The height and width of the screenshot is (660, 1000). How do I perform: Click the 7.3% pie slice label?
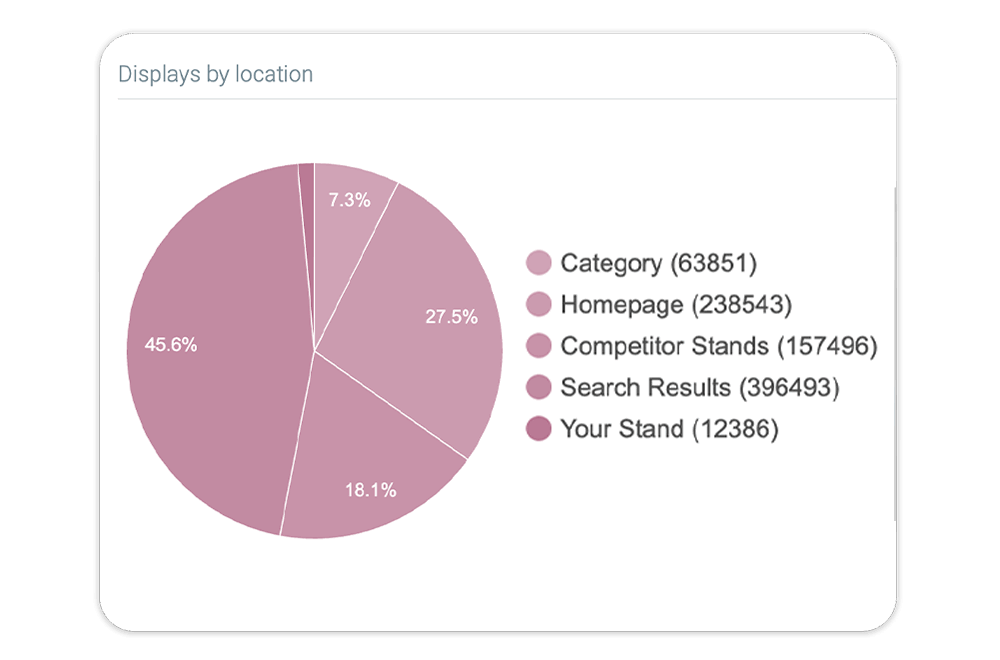click(349, 200)
